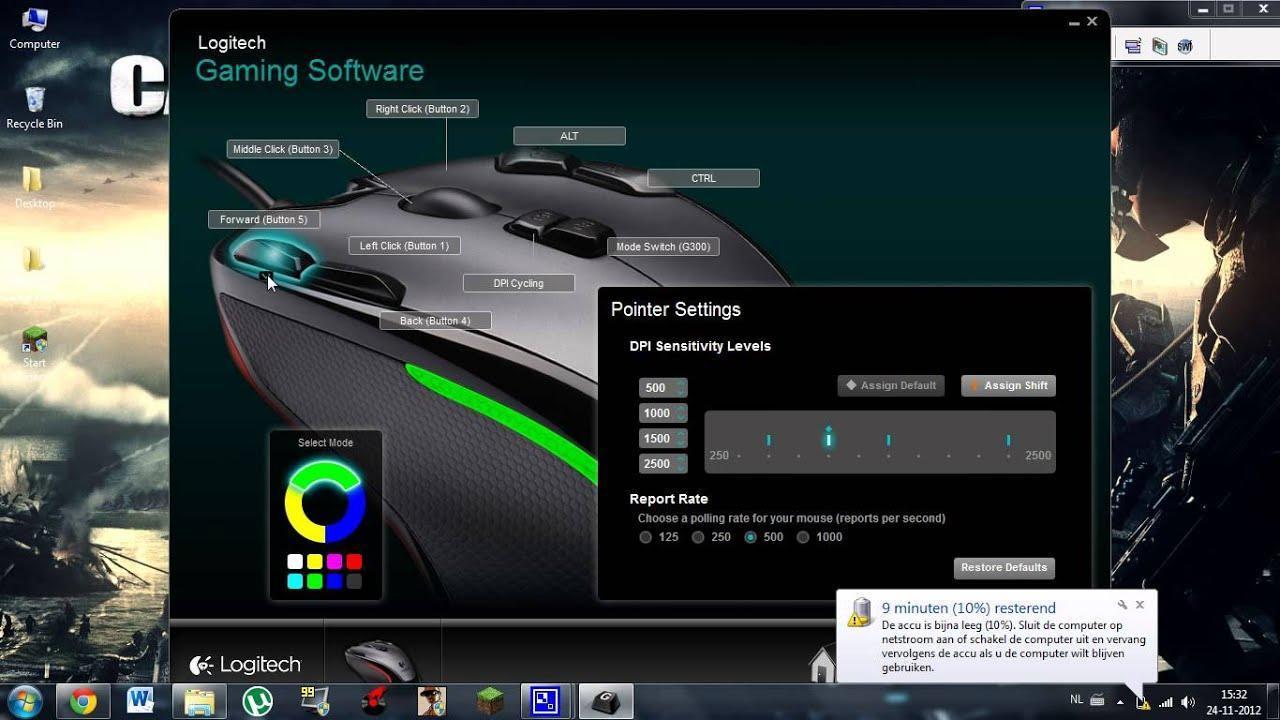Select the 125 report rate option

point(646,537)
